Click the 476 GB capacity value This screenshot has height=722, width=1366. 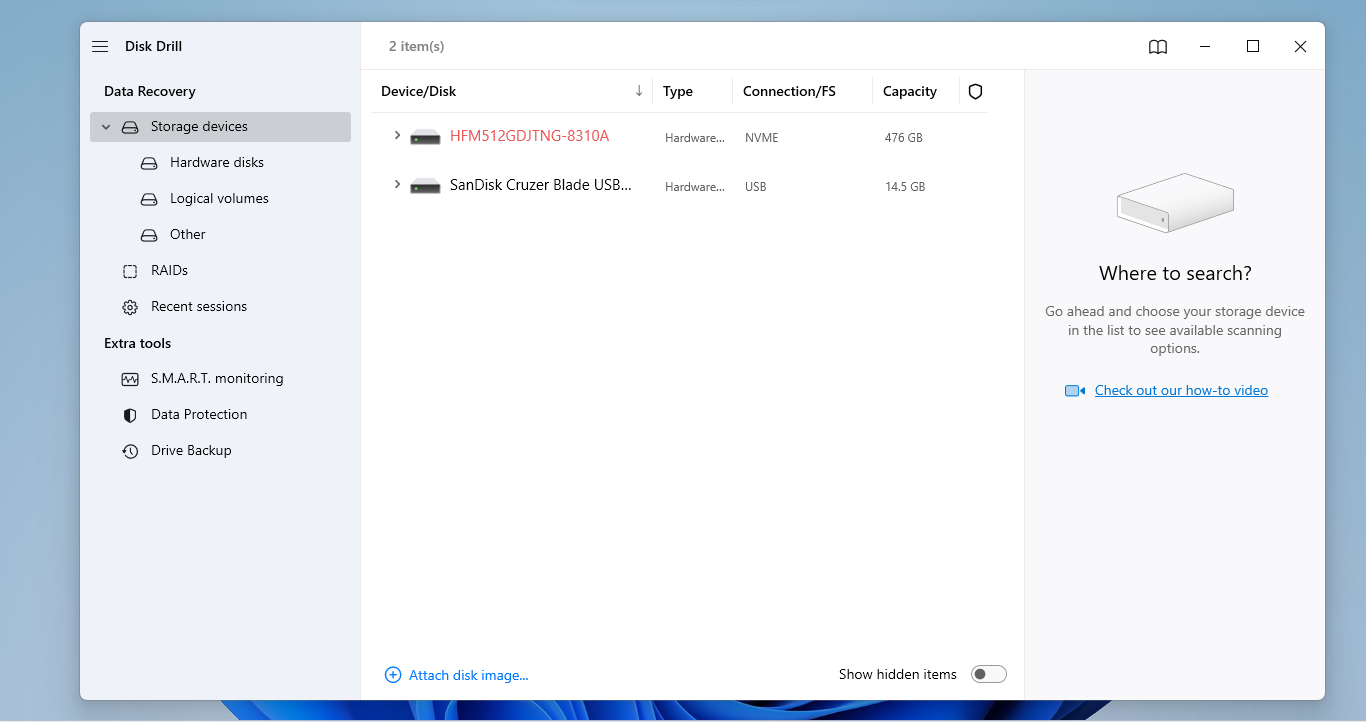tap(904, 138)
